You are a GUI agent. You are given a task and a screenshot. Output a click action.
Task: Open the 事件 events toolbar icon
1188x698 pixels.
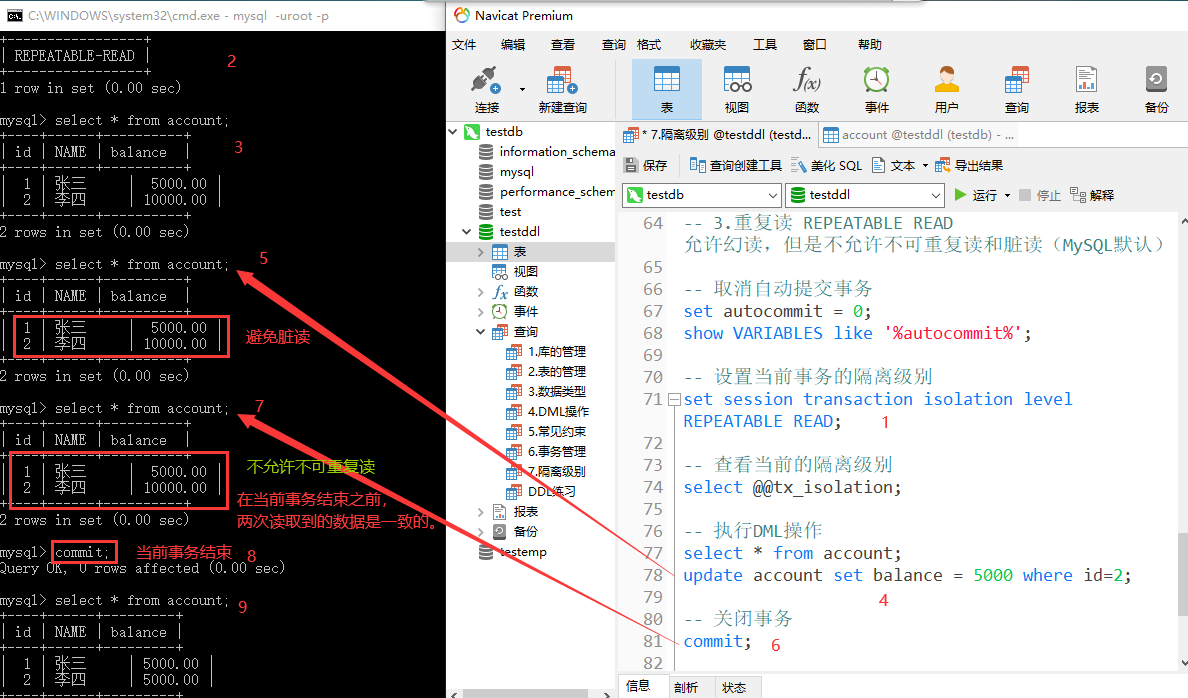(x=877, y=89)
